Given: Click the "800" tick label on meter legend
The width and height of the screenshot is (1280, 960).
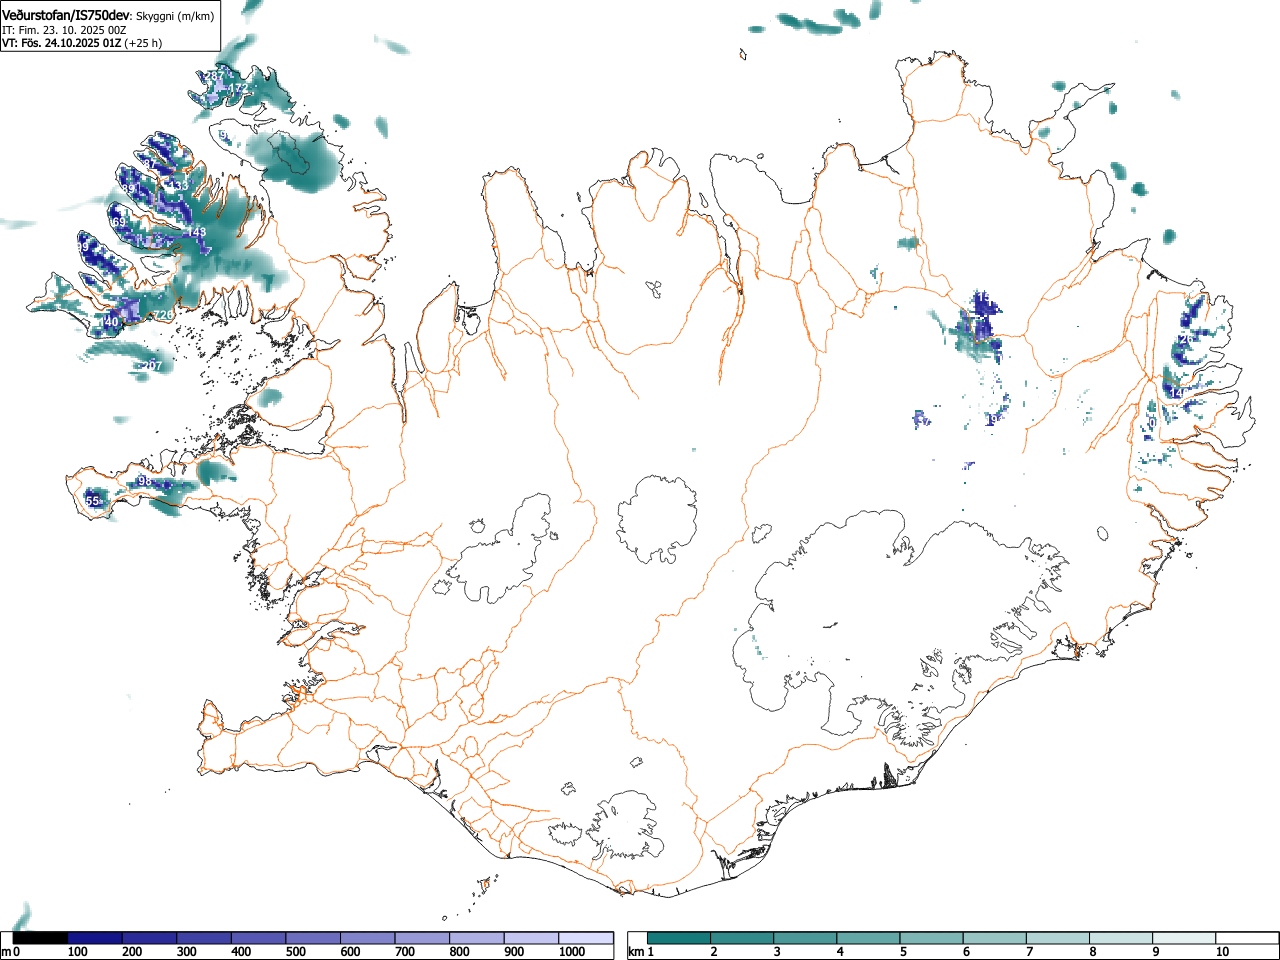Looking at the screenshot, I should (x=459, y=952).
